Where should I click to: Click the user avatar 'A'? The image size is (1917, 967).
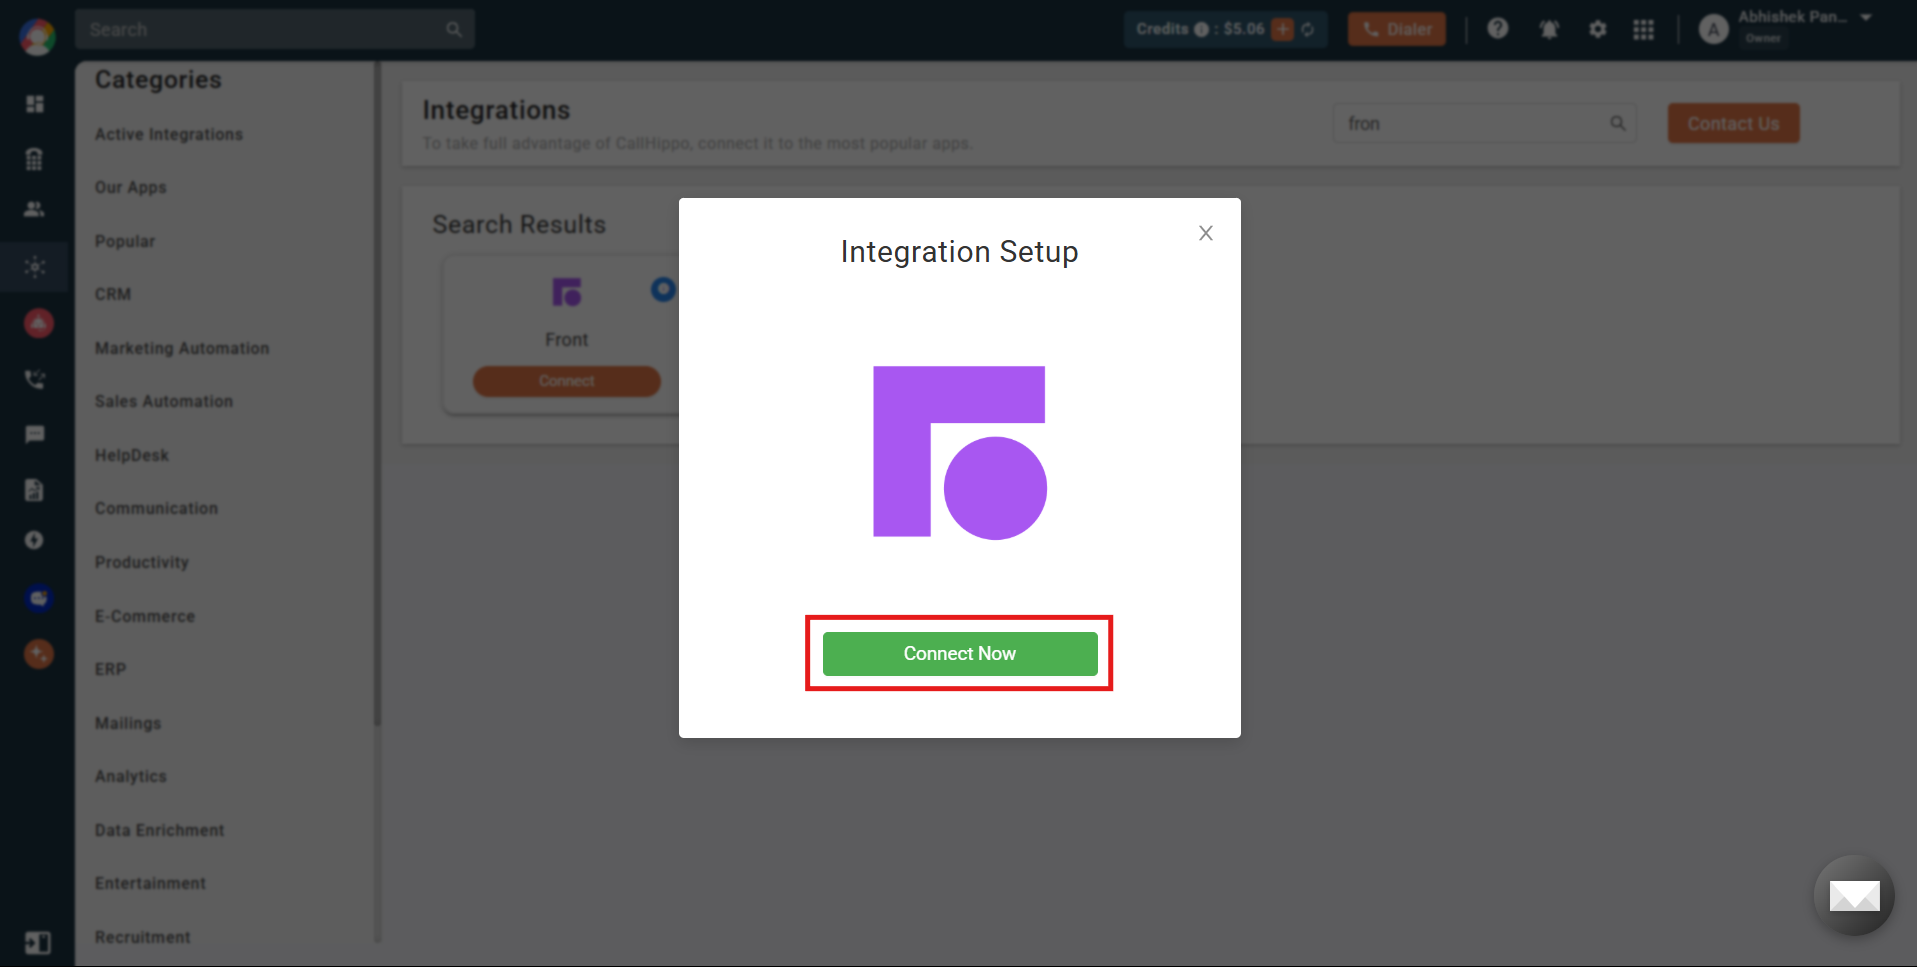coord(1713,29)
